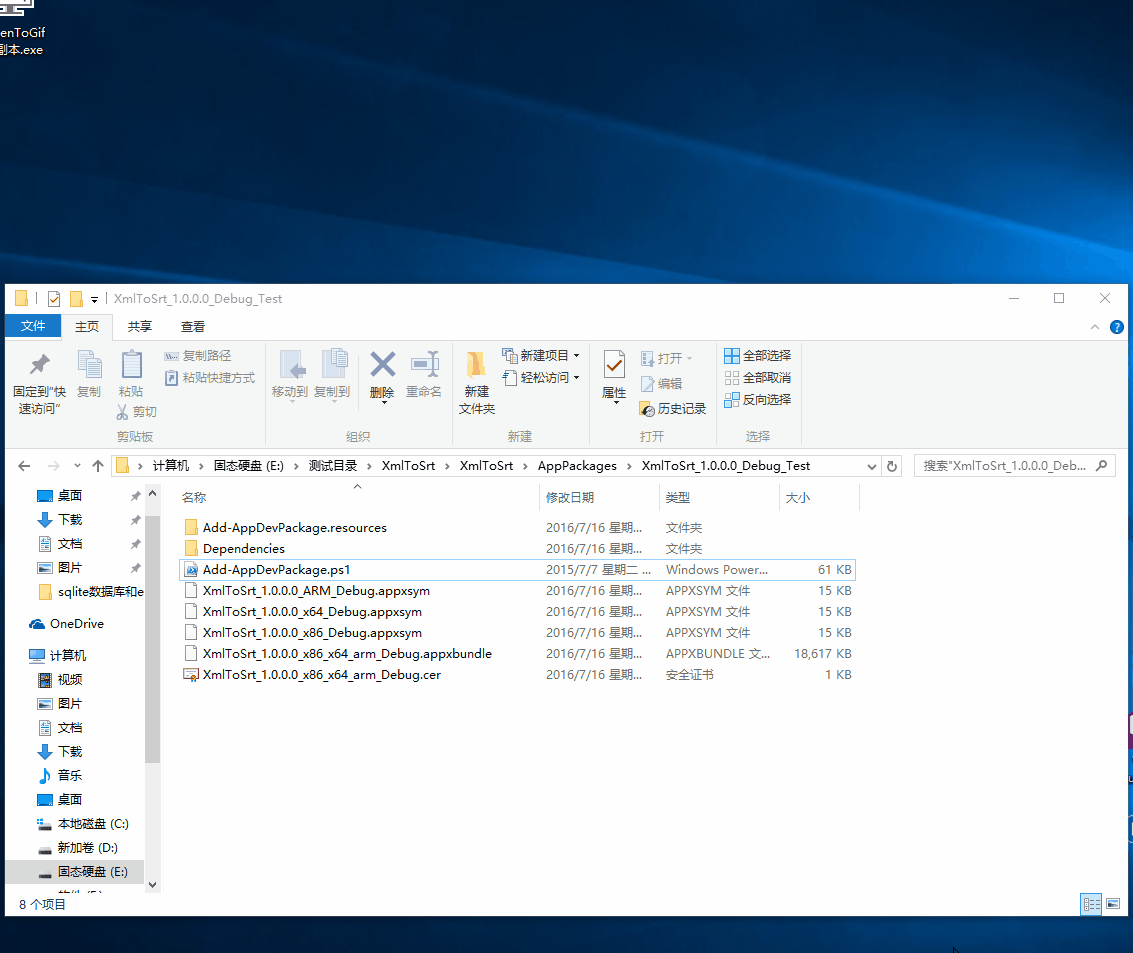Click the 粘贴 paste icon
This screenshot has height=953, width=1133.
point(131,364)
